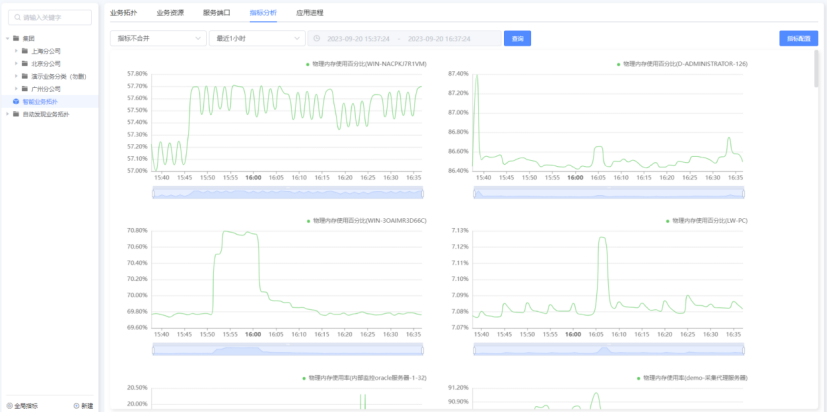Click the 新建 plus icon at bottom
827x412 pixels.
click(x=76, y=406)
